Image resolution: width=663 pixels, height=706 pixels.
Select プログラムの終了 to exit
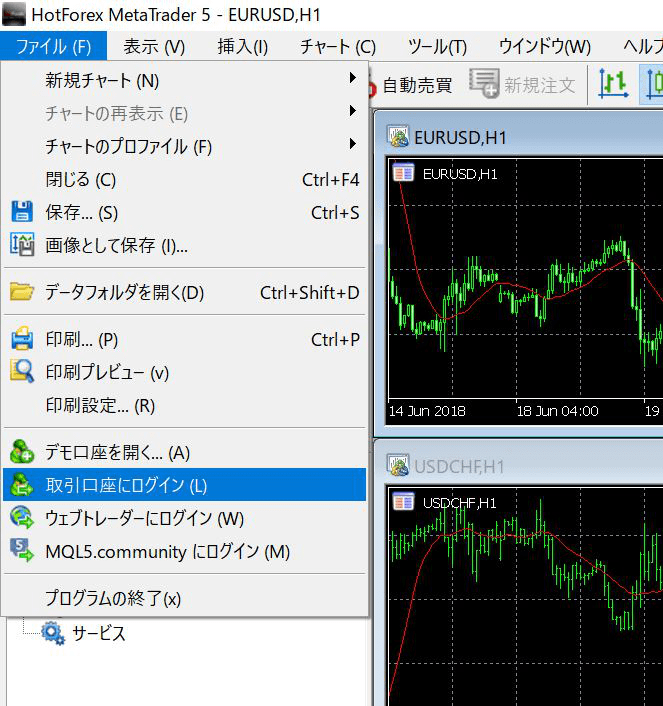pos(113,598)
